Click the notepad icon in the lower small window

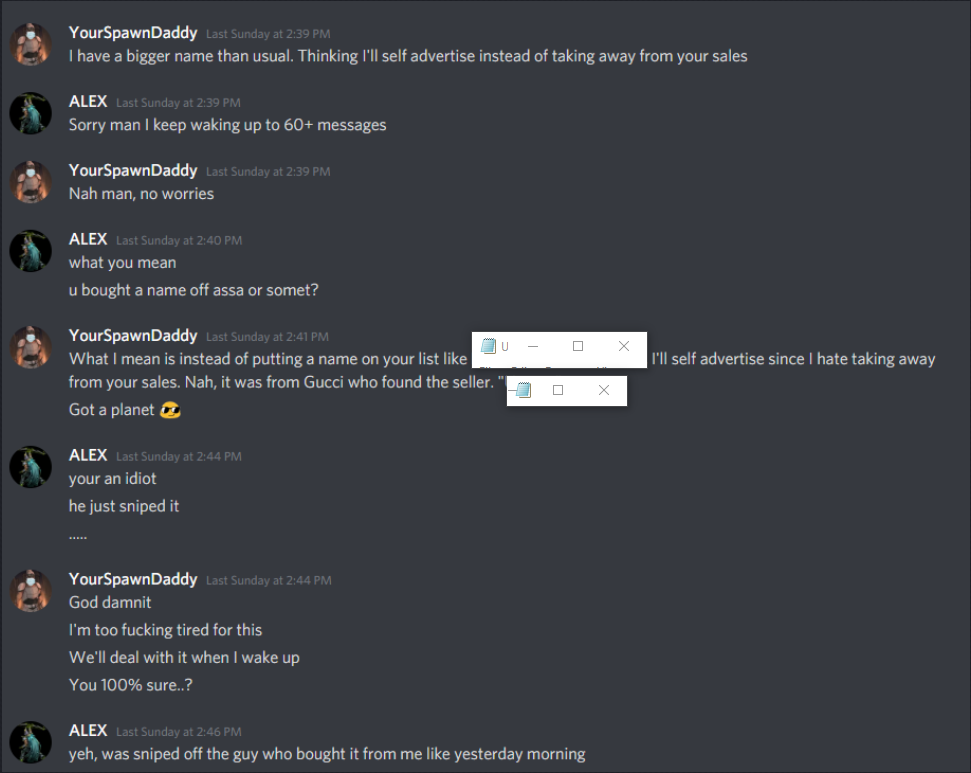tap(524, 390)
